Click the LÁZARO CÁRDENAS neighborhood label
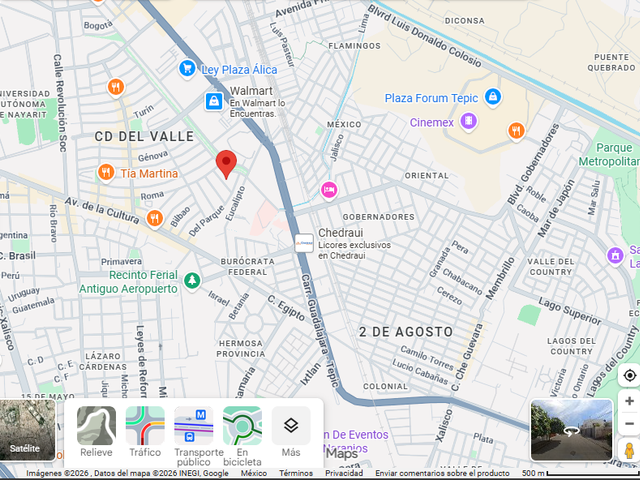 pyautogui.click(x=103, y=362)
